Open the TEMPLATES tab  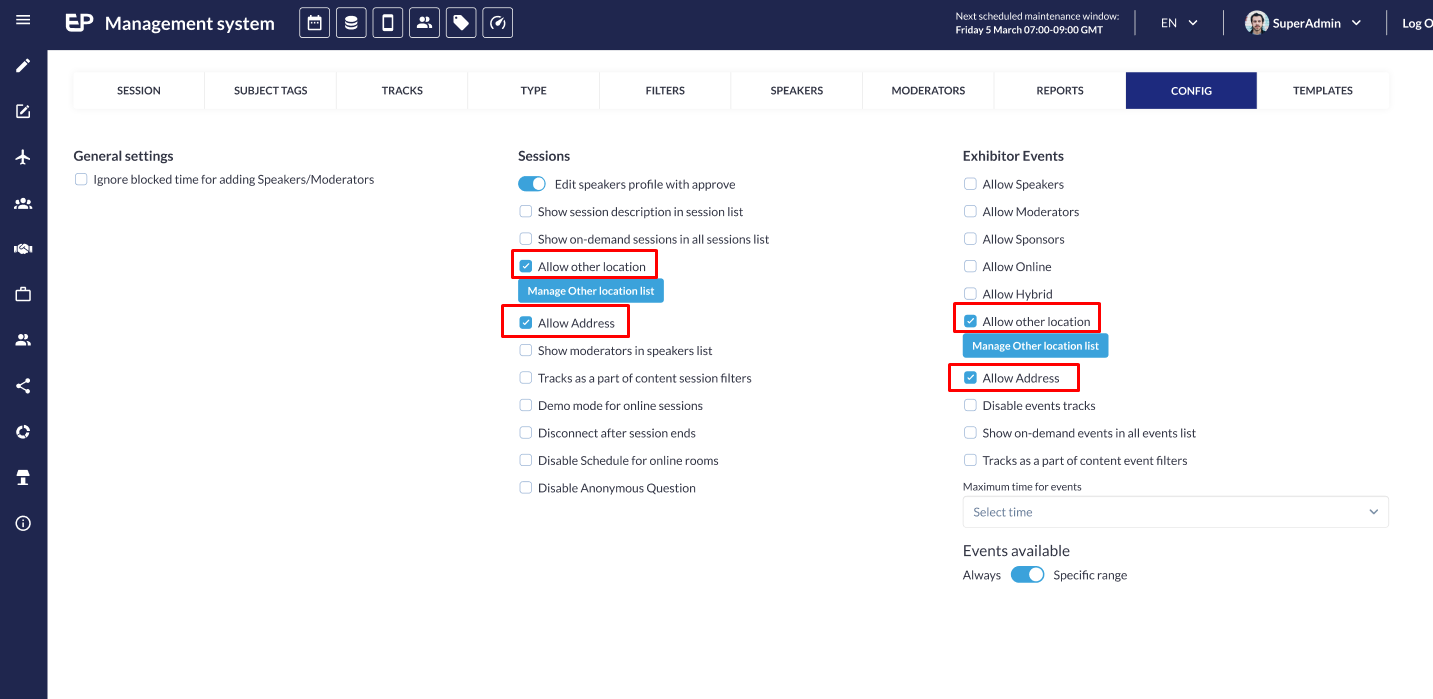pos(1323,90)
